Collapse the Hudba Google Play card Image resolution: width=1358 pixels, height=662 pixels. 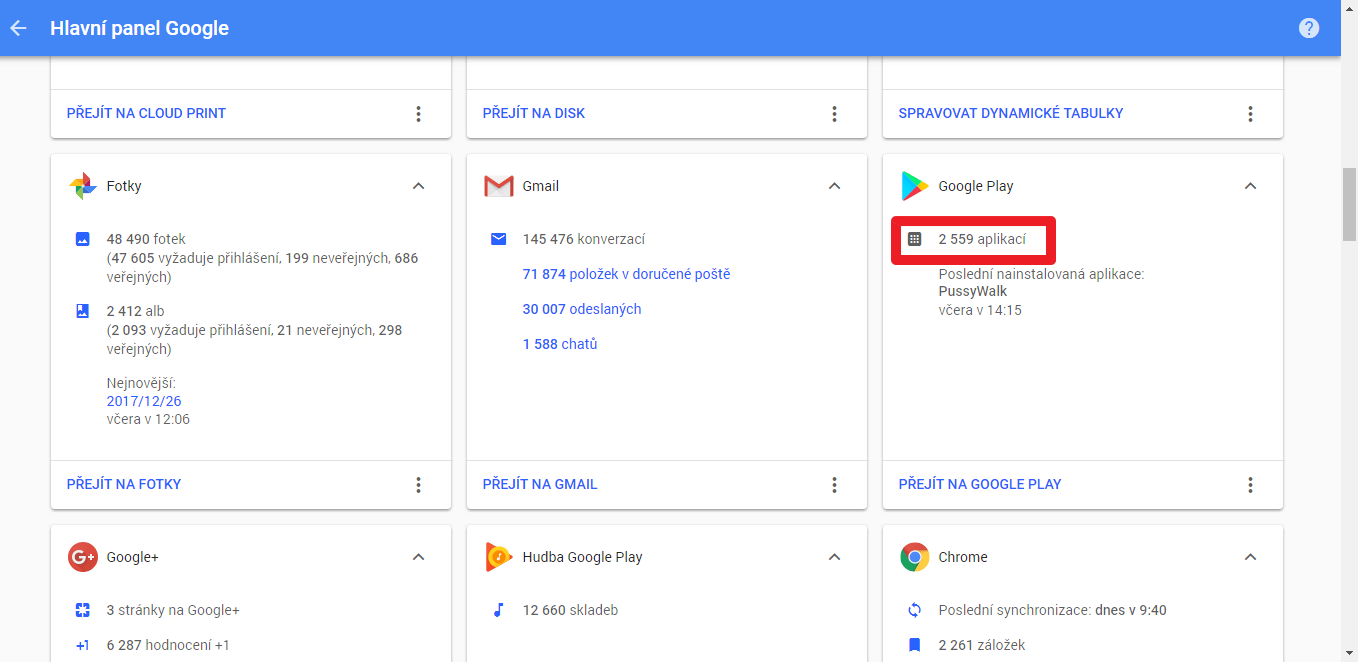[835, 557]
